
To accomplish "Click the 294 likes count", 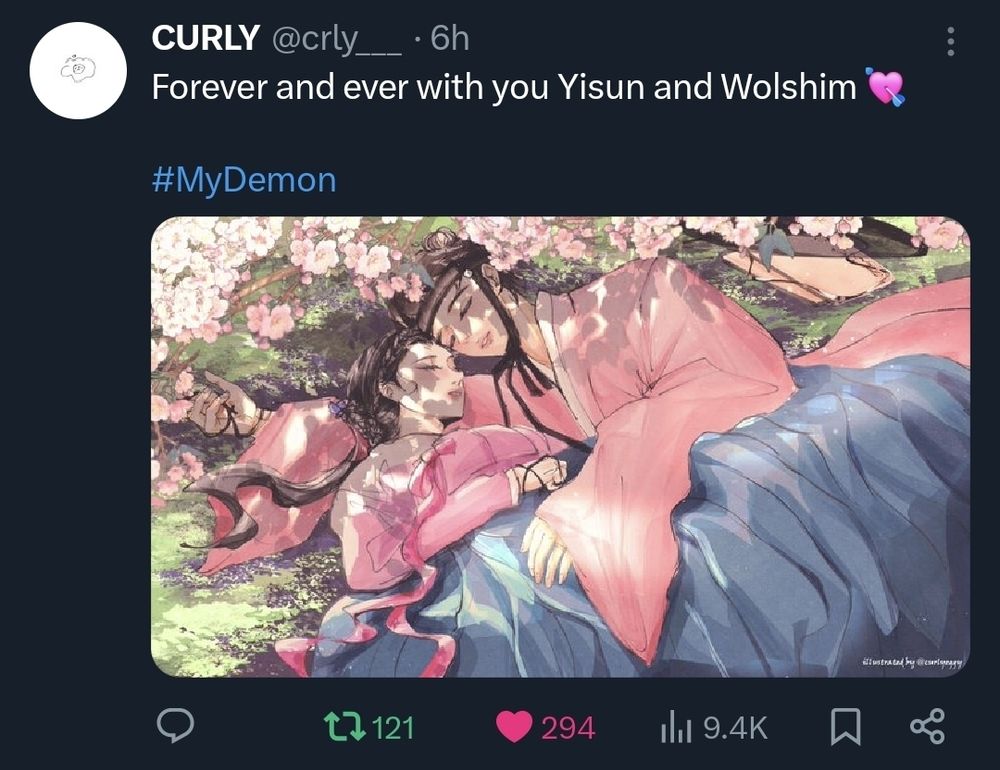I will (568, 728).
